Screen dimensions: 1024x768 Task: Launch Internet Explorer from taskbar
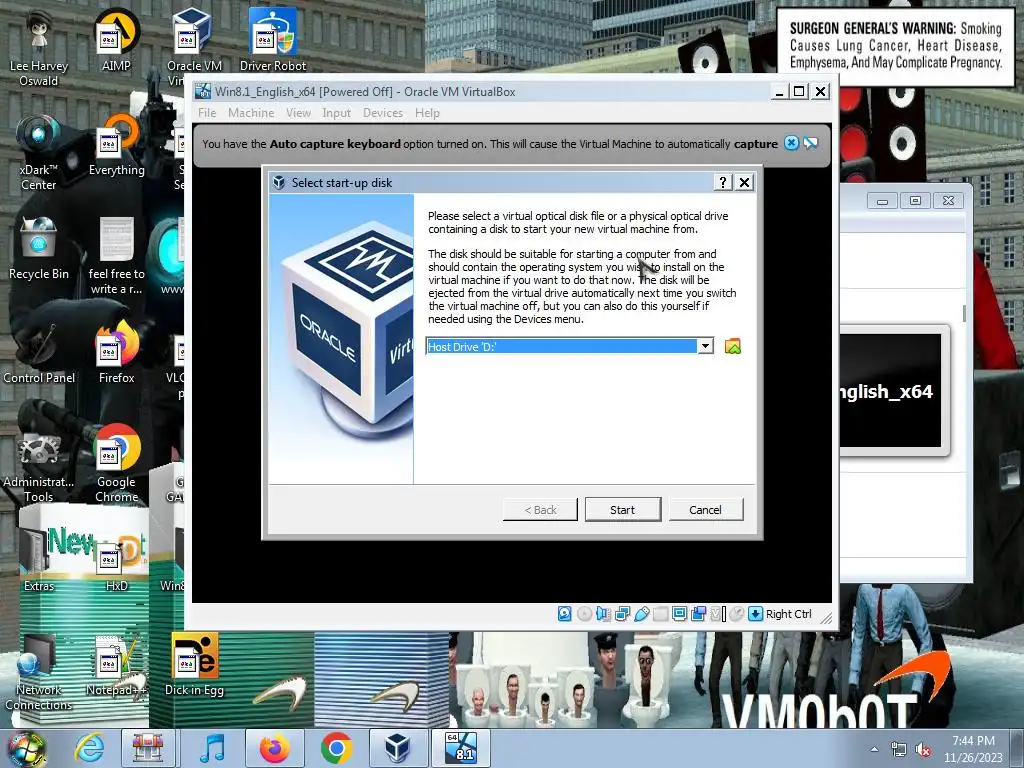click(x=89, y=748)
